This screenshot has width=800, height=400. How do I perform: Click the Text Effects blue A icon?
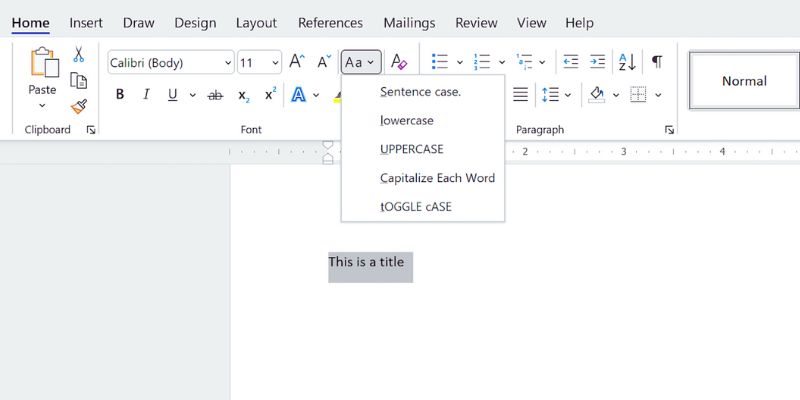coord(298,95)
